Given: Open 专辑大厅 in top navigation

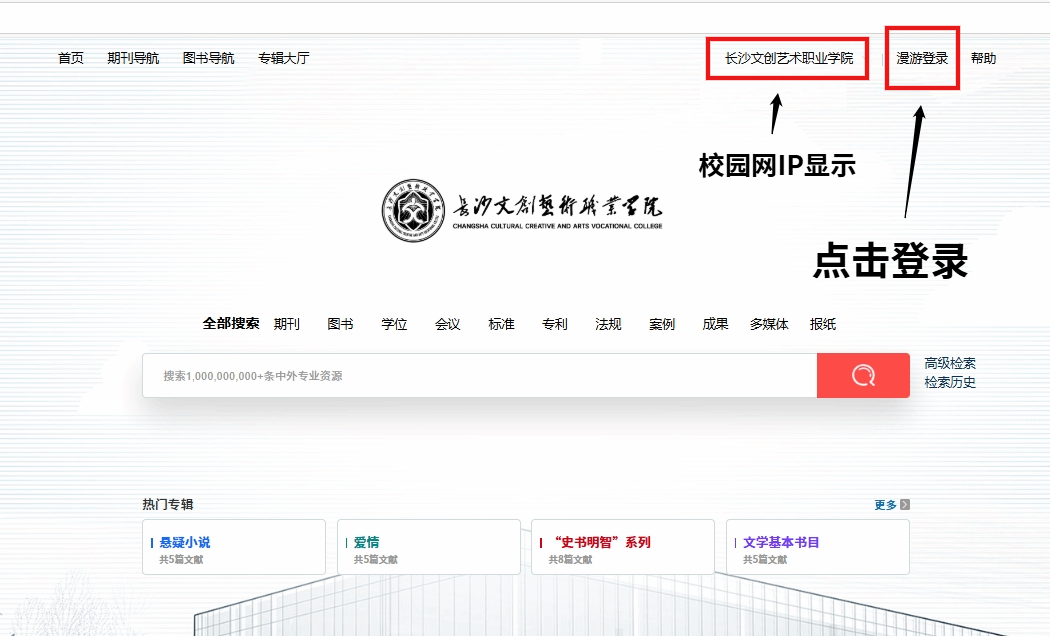Looking at the screenshot, I should (x=284, y=58).
